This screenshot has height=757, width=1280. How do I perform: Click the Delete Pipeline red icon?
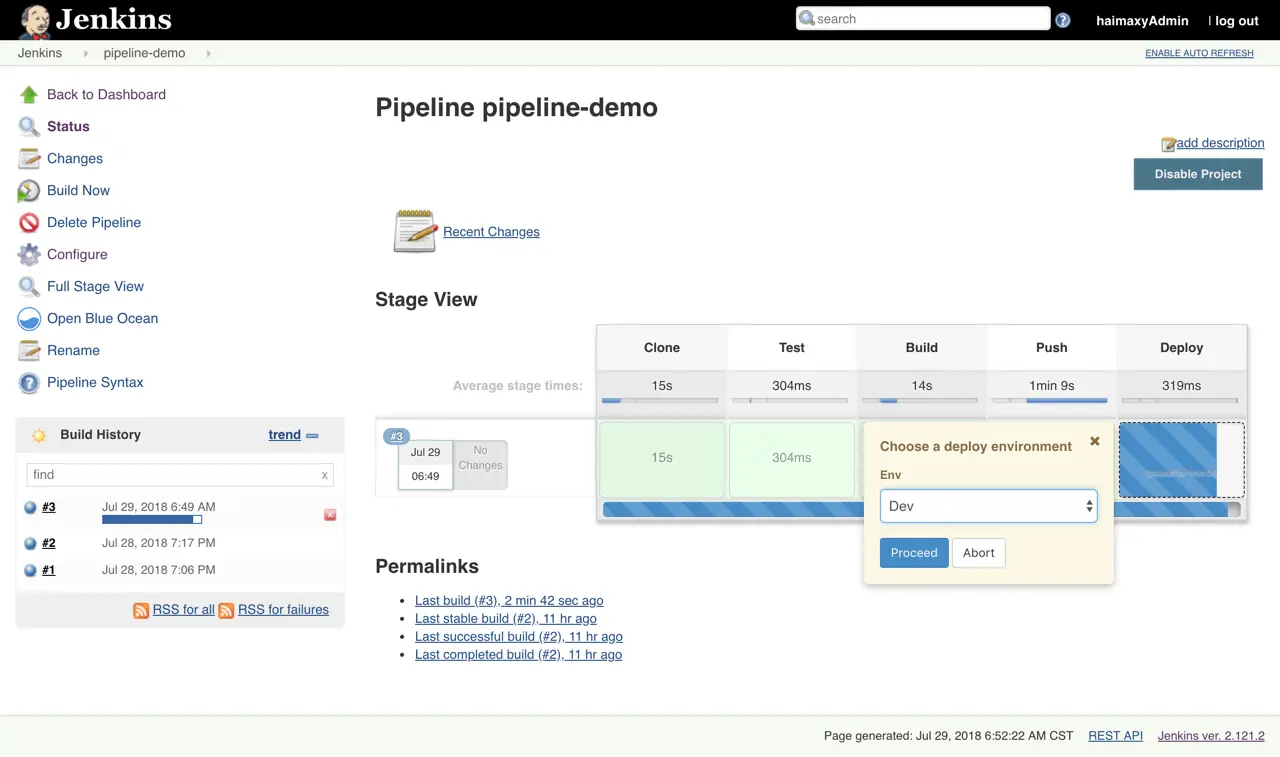28,222
